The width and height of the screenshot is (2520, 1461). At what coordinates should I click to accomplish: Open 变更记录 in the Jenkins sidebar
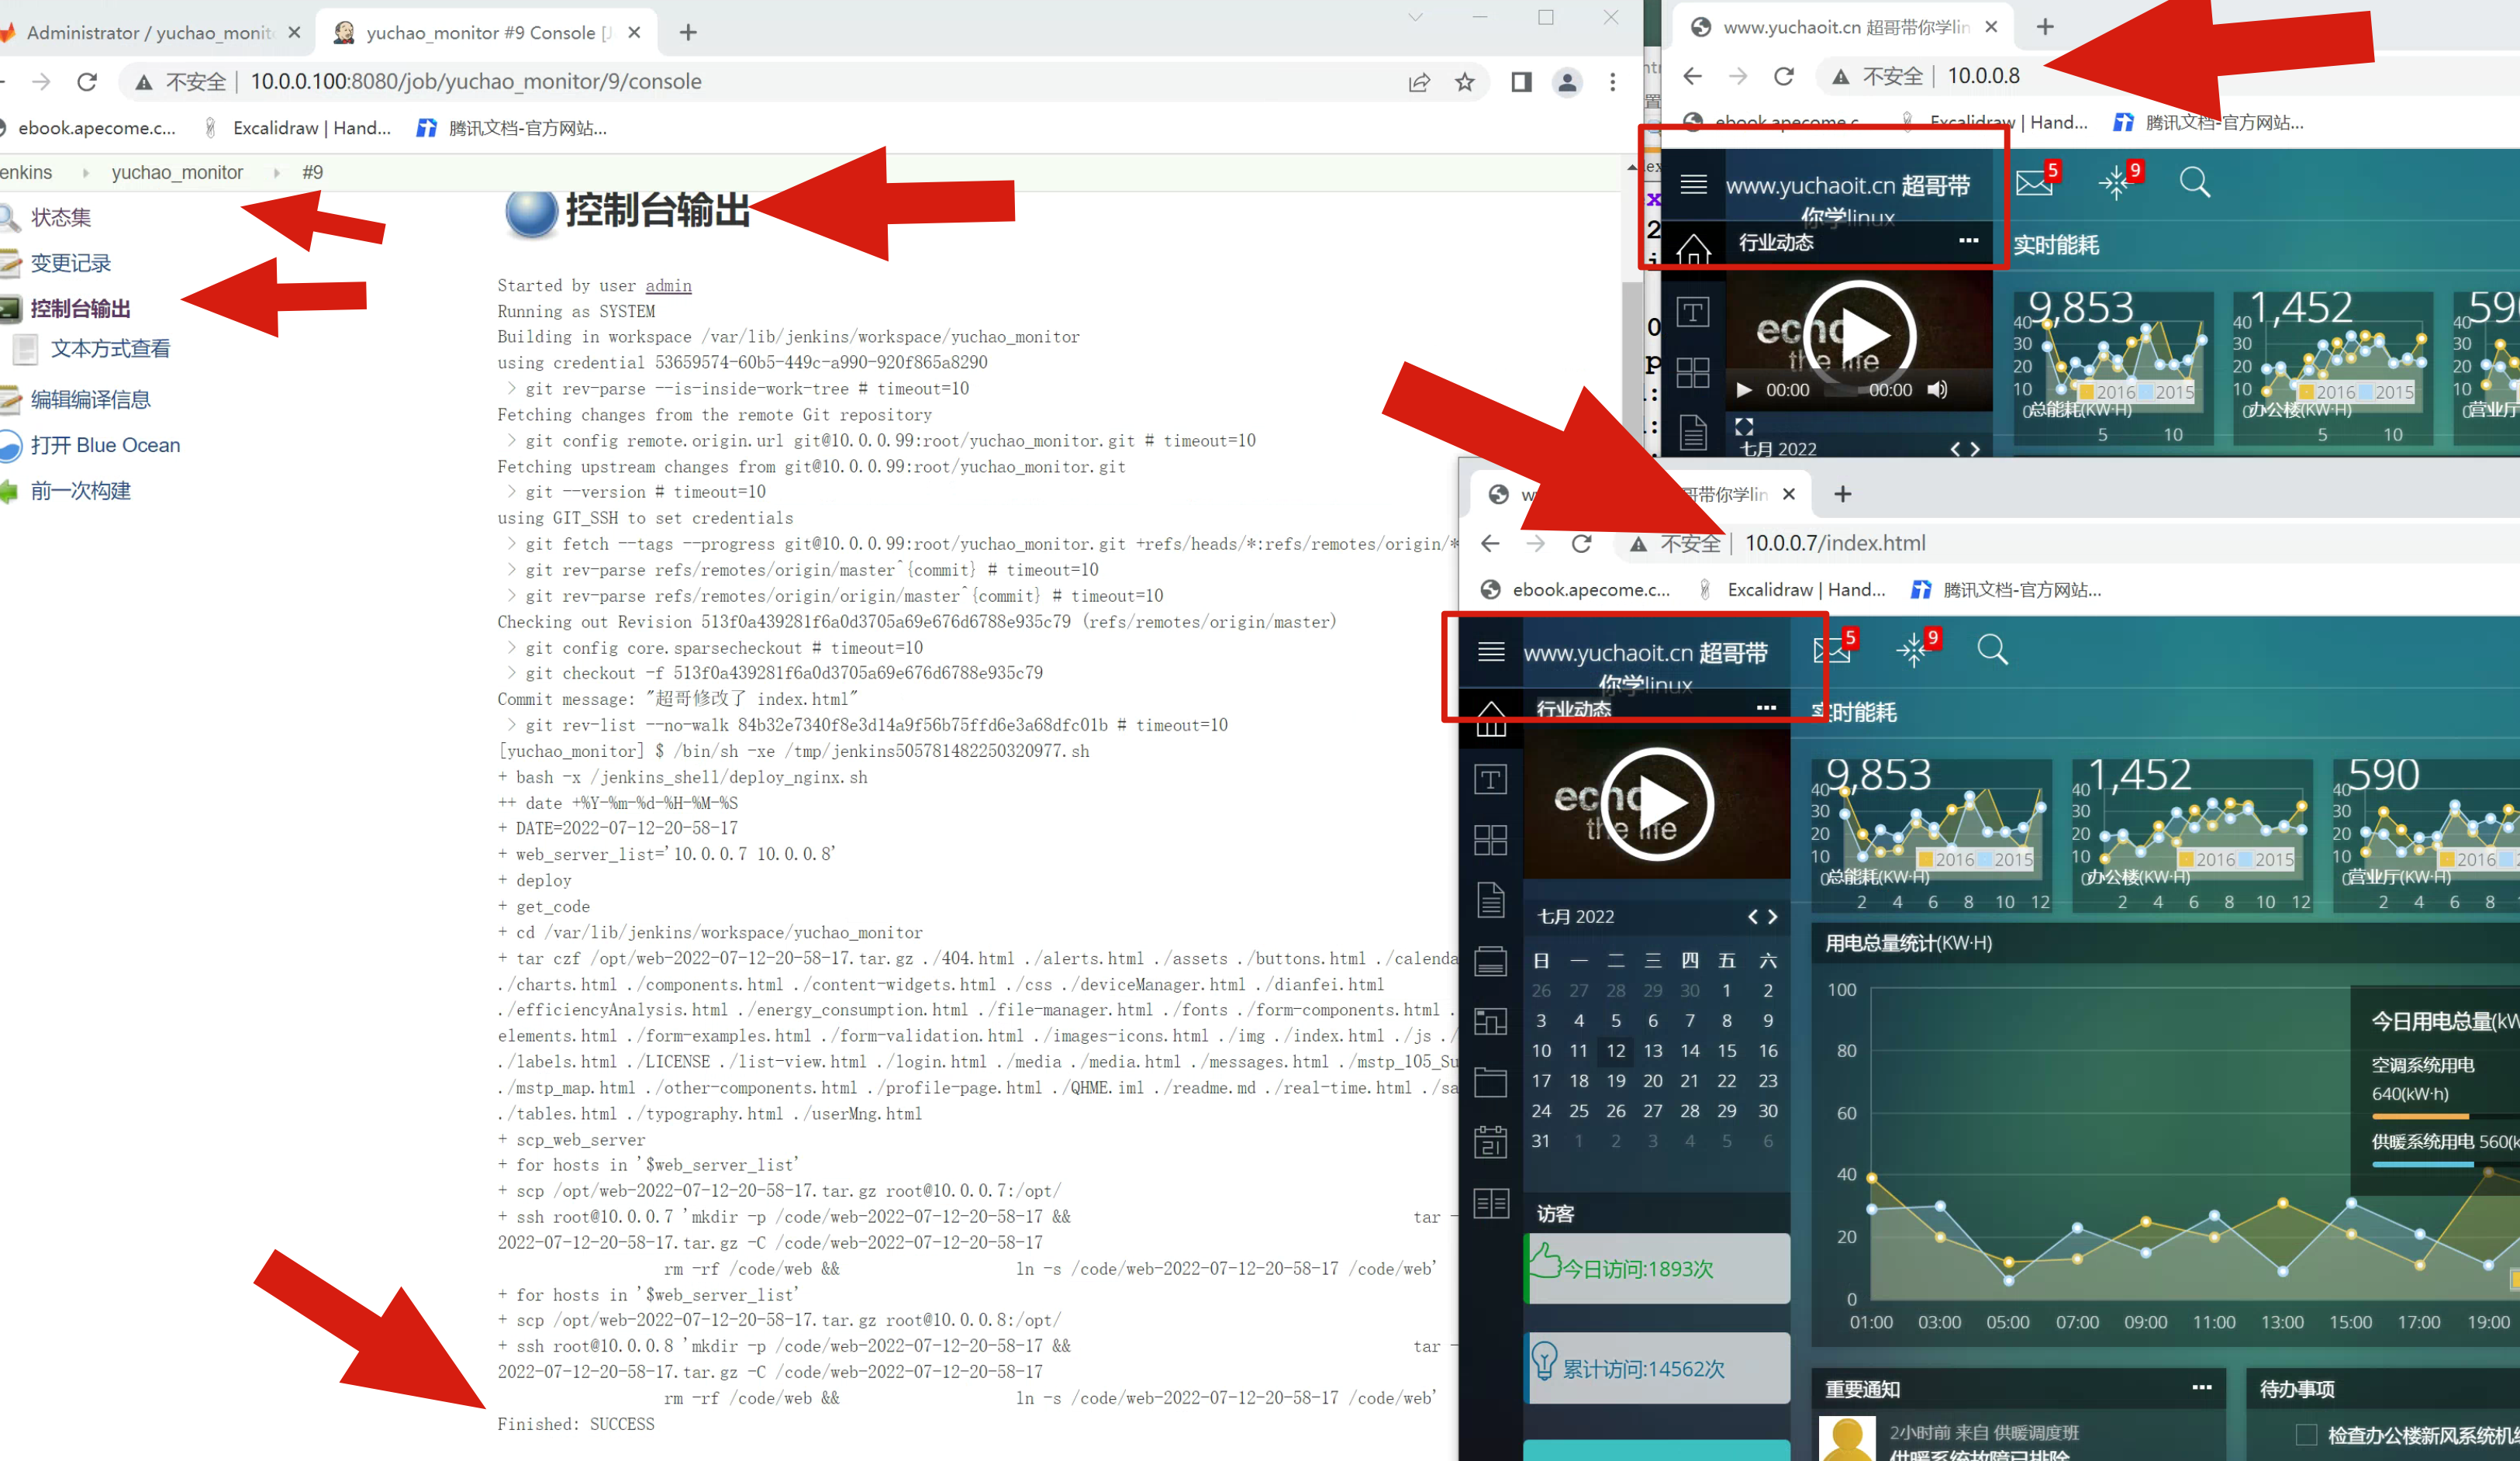[x=70, y=263]
